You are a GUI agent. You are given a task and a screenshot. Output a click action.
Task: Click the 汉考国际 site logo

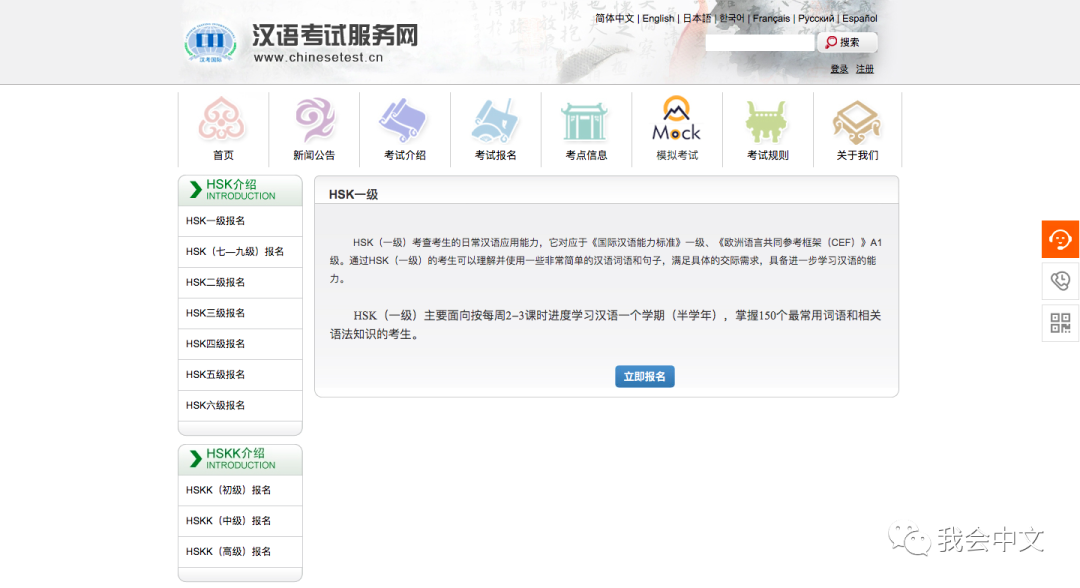210,43
